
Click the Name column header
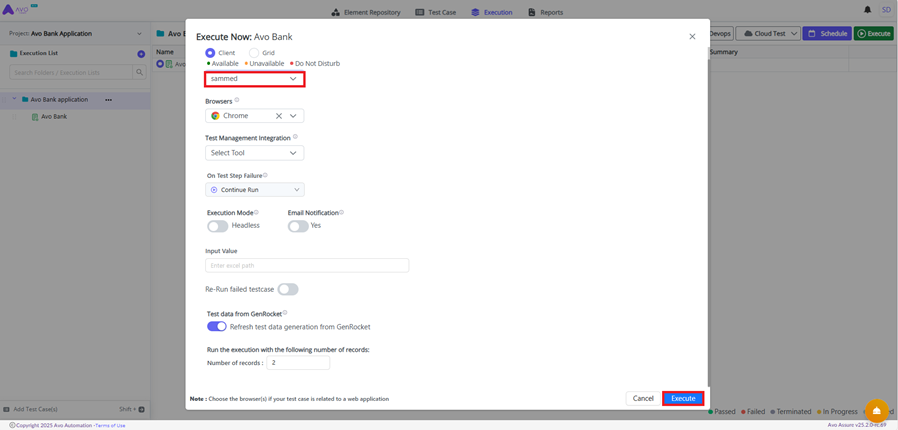[165, 52]
